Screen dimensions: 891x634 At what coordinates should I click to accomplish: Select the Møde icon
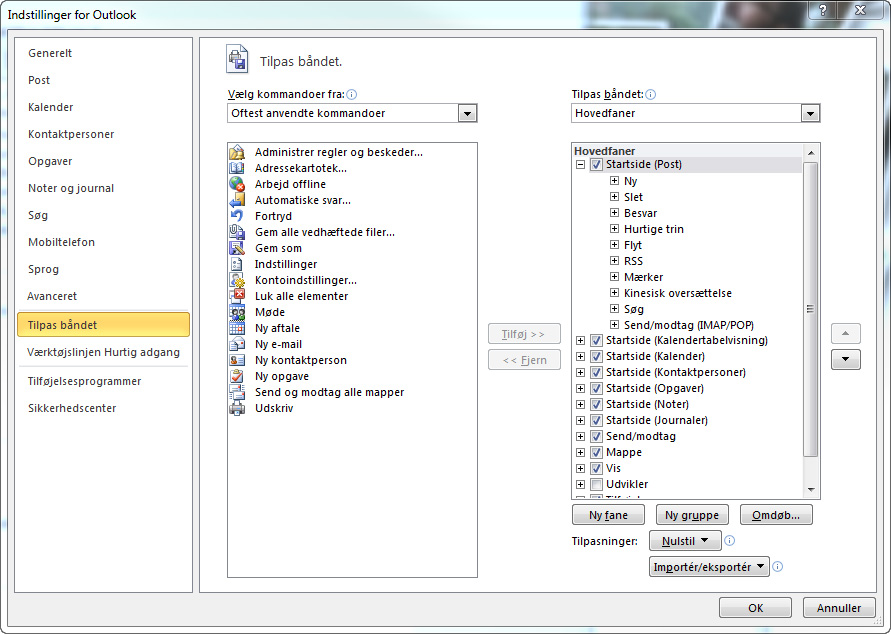click(237, 312)
